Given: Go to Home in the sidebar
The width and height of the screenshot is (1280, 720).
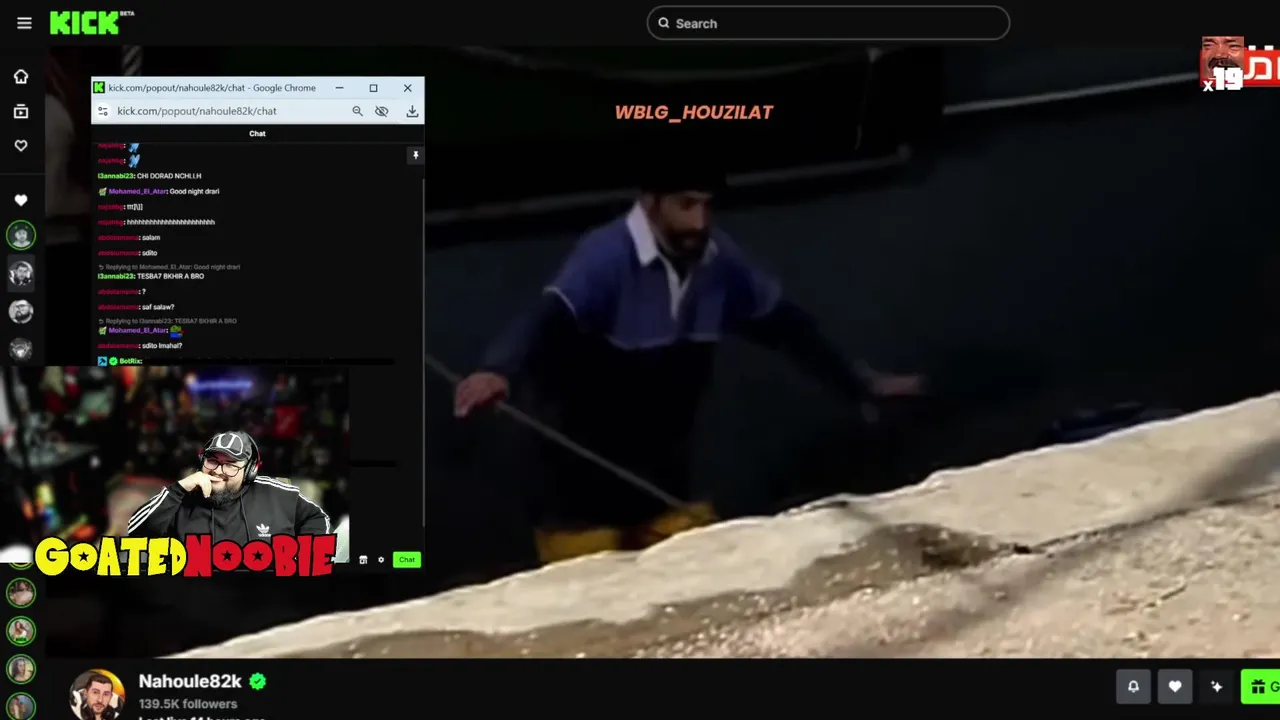Looking at the screenshot, I should pos(21,77).
